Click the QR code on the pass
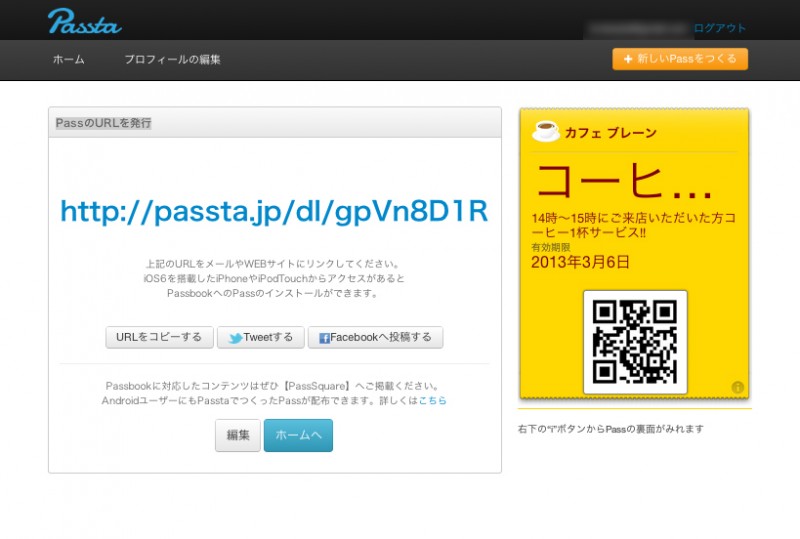800x539 pixels. [635, 342]
